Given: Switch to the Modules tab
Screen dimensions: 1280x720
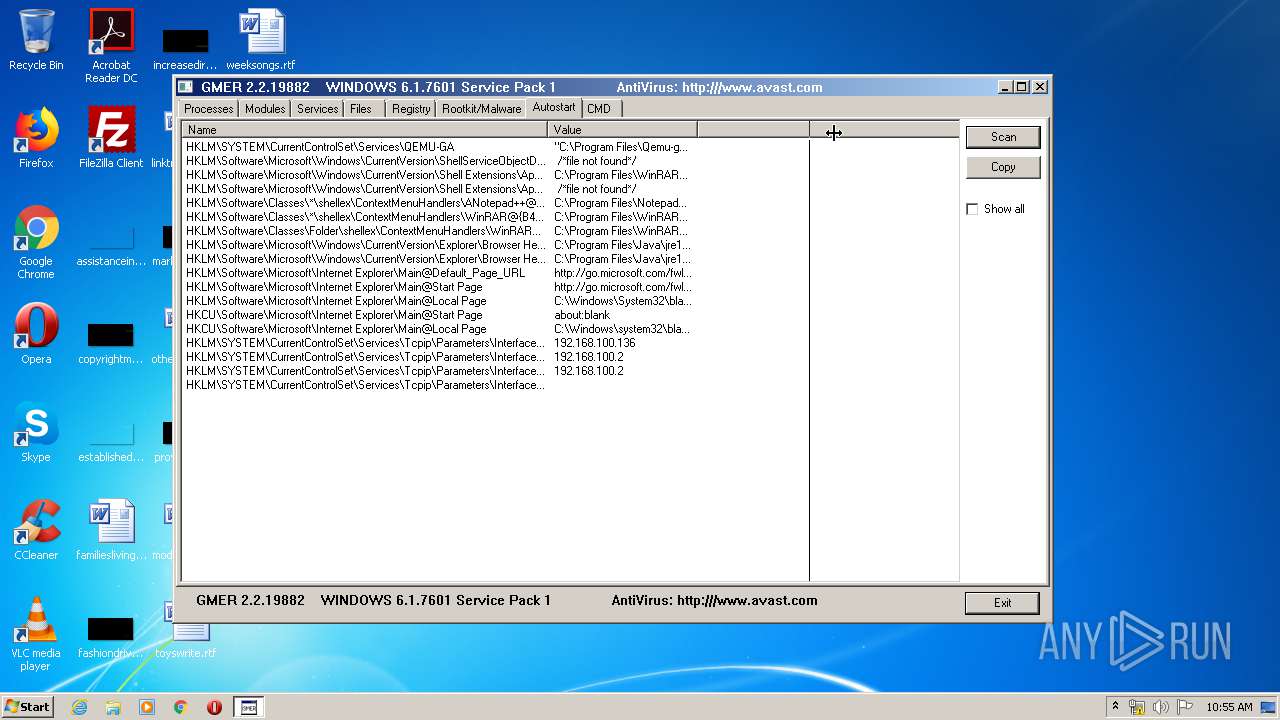Looking at the screenshot, I should (265, 108).
